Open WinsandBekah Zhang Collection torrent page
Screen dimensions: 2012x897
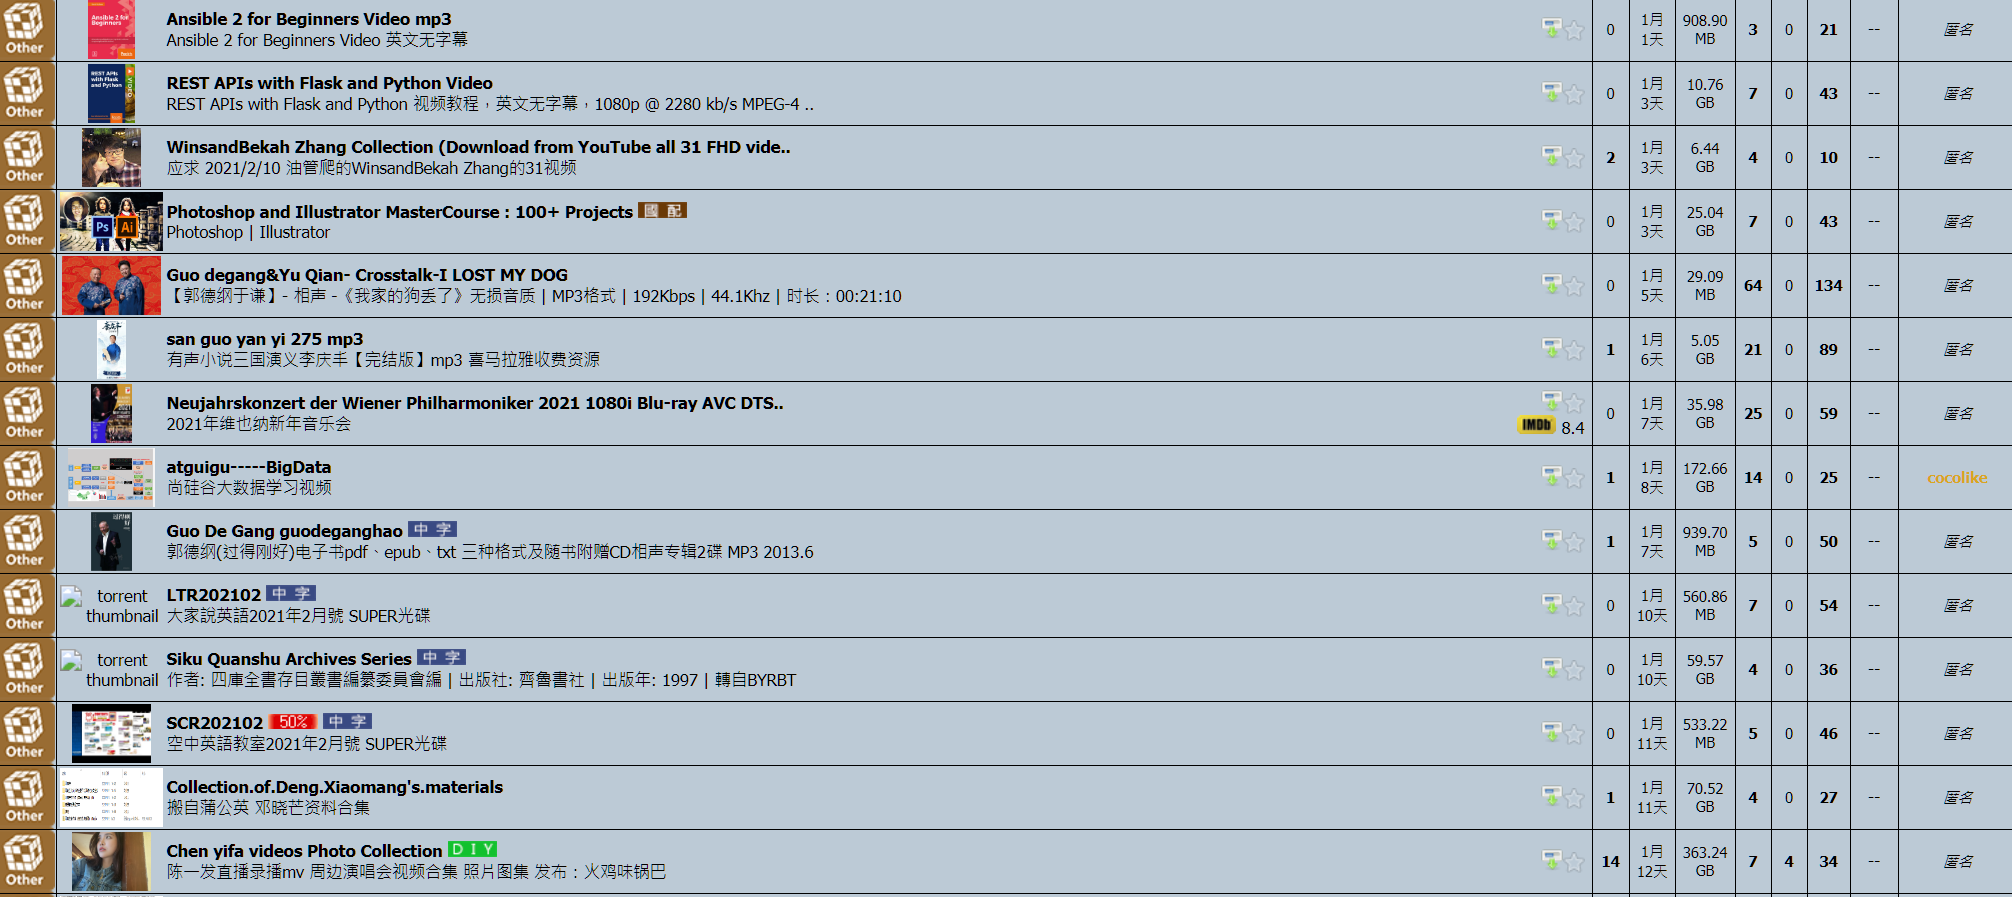point(478,147)
